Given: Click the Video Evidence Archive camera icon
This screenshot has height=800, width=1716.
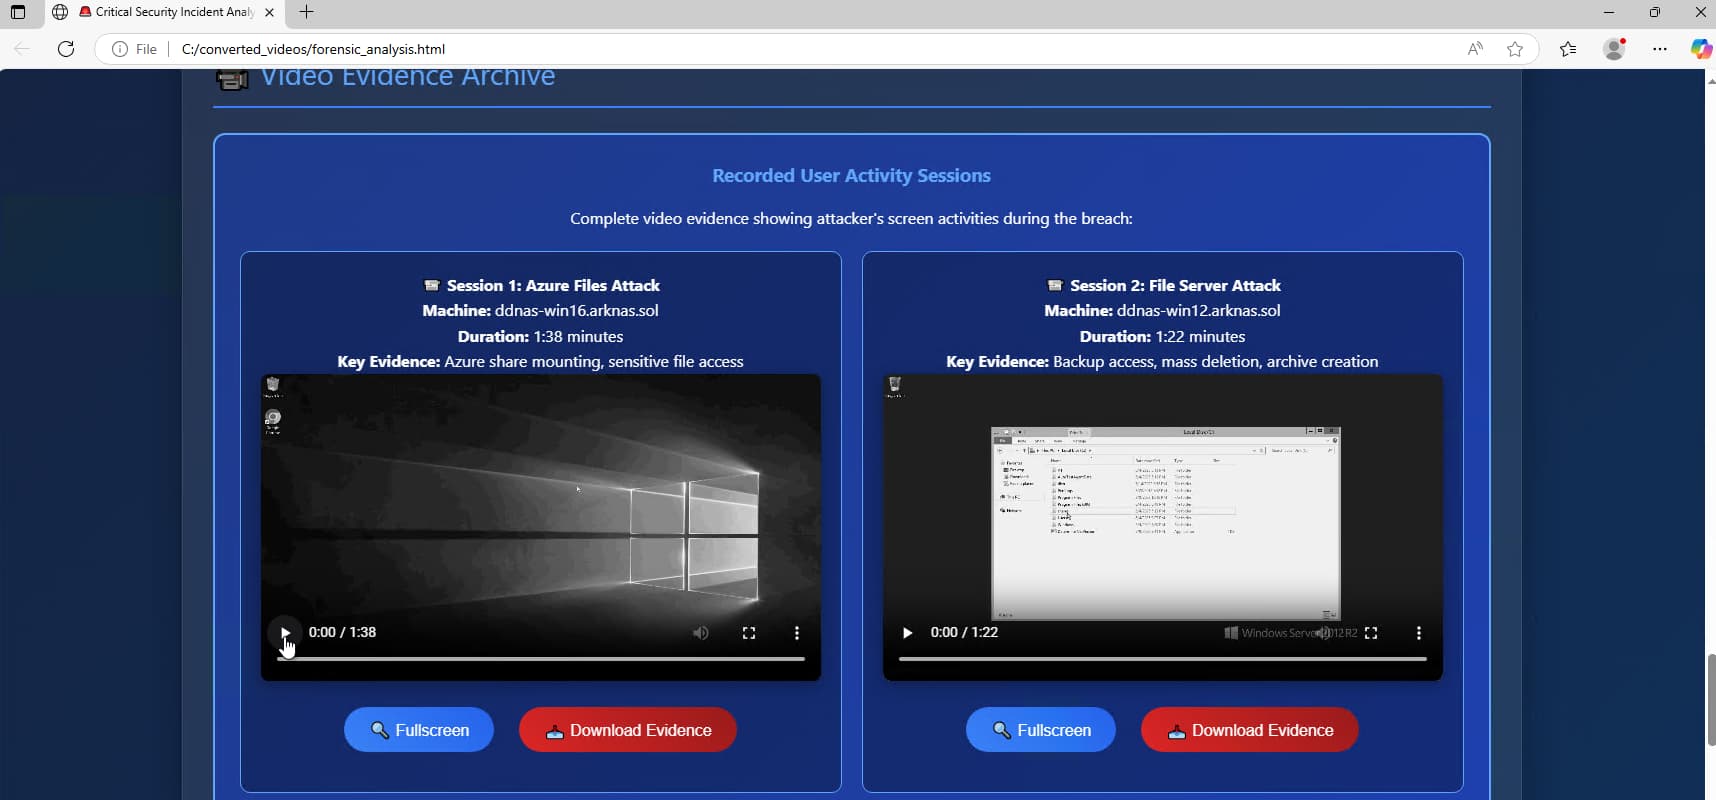Looking at the screenshot, I should click(x=232, y=79).
